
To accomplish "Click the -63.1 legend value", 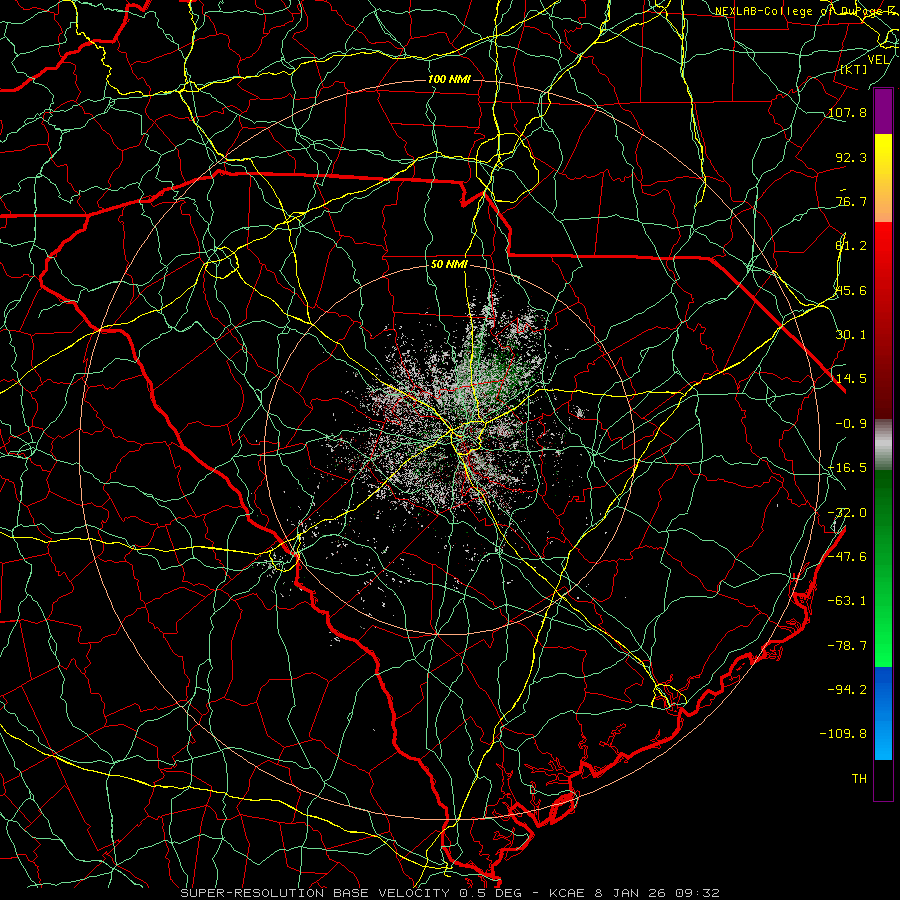I will (847, 601).
